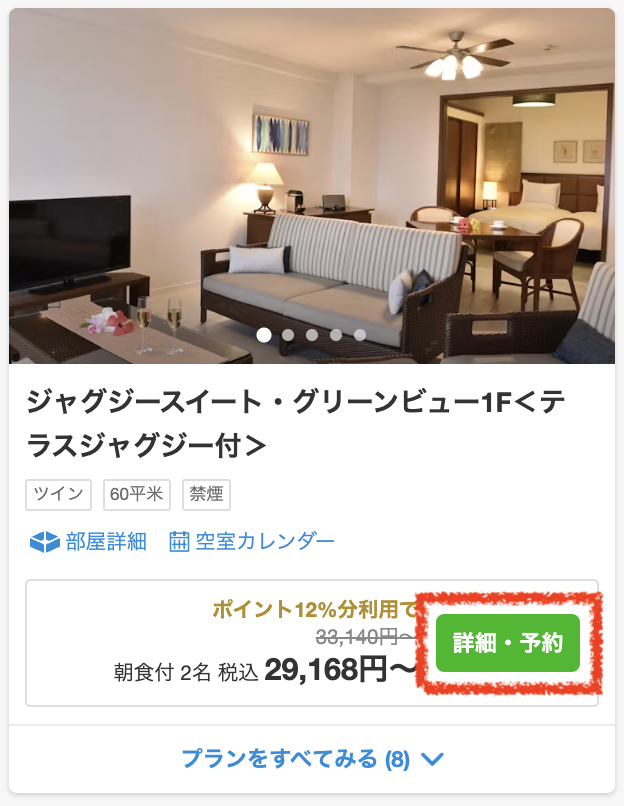624x806 pixels.
Task: Click the 60平米 tag
Action: 137,494
